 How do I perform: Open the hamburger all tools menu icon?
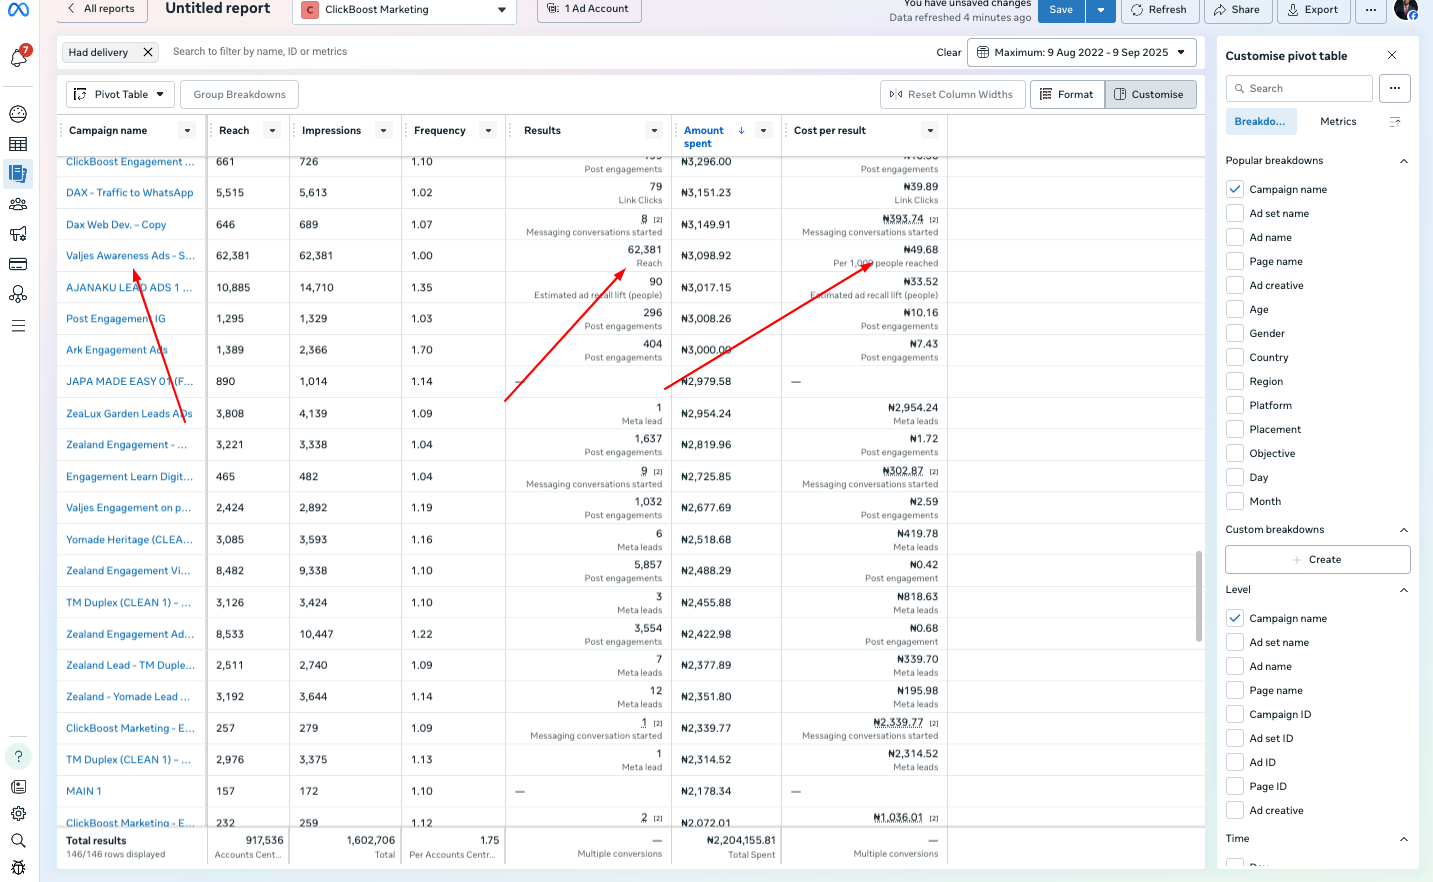(x=18, y=326)
